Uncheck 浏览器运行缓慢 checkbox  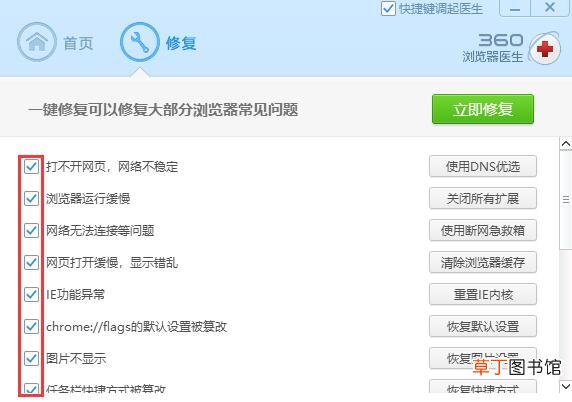coord(31,198)
